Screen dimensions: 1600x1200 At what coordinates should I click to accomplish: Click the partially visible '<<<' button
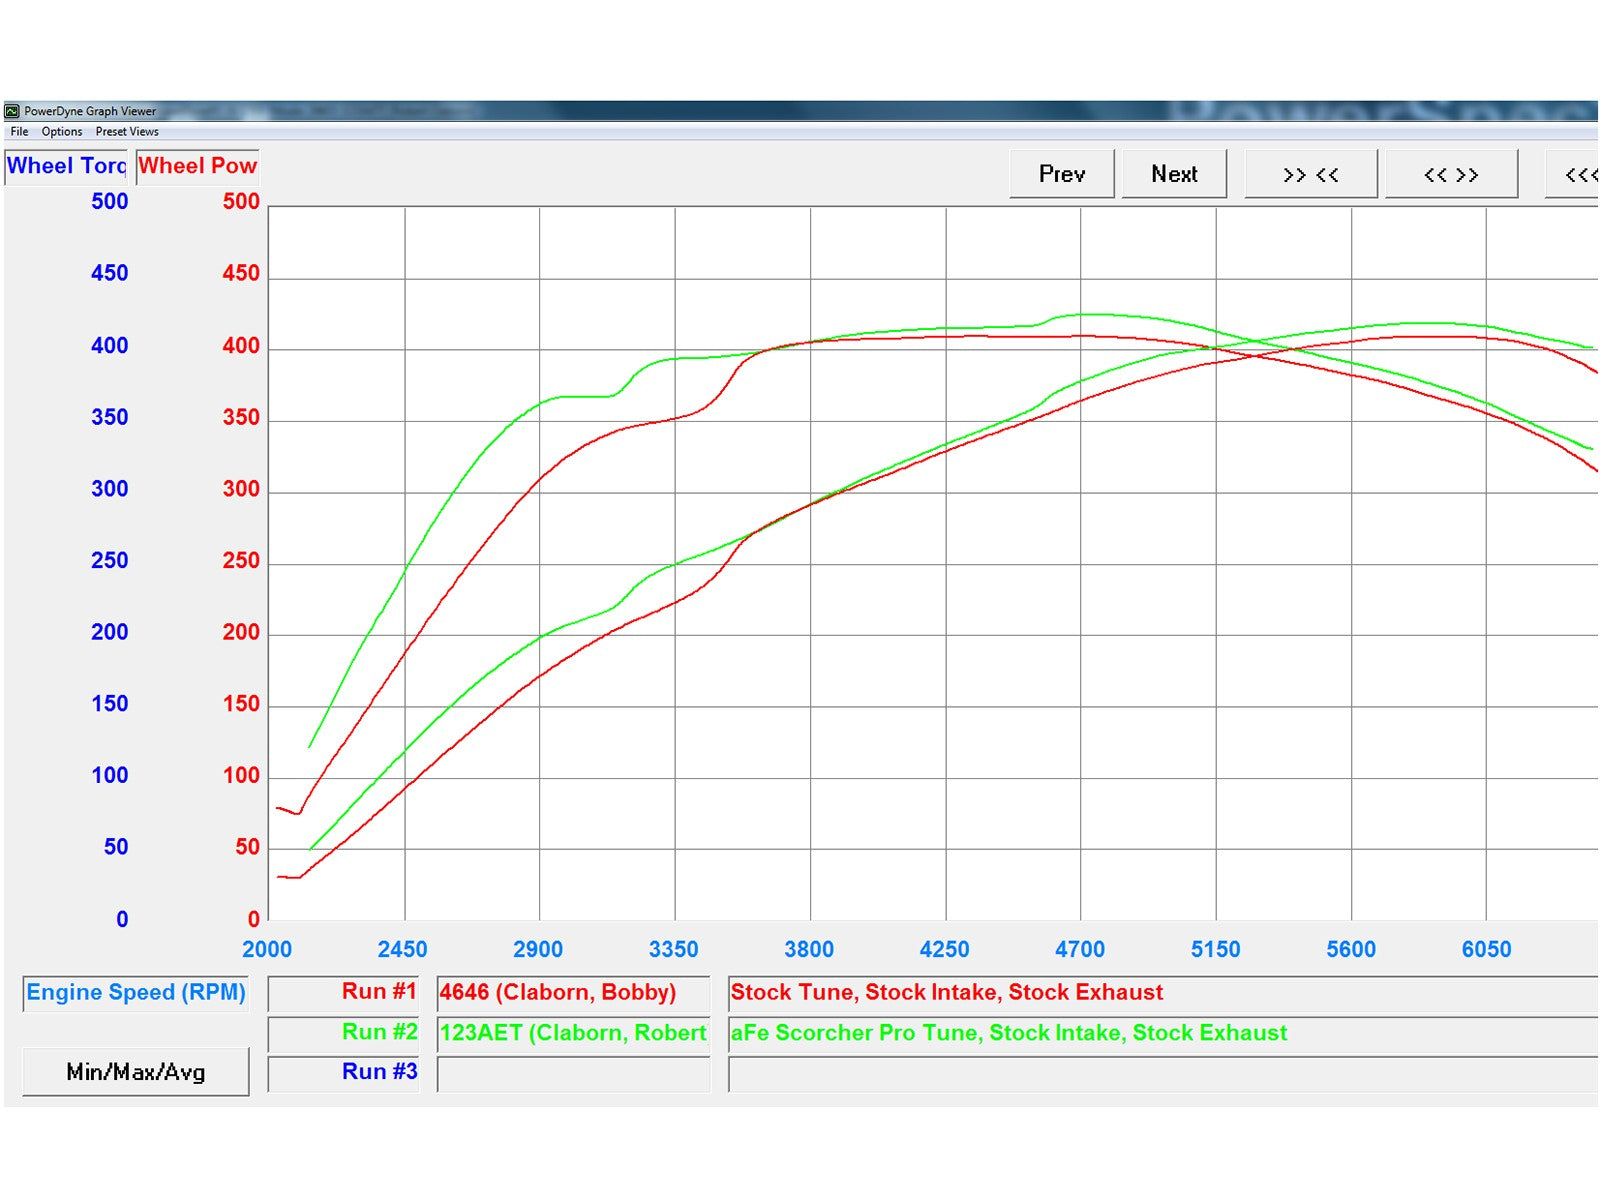point(1576,175)
